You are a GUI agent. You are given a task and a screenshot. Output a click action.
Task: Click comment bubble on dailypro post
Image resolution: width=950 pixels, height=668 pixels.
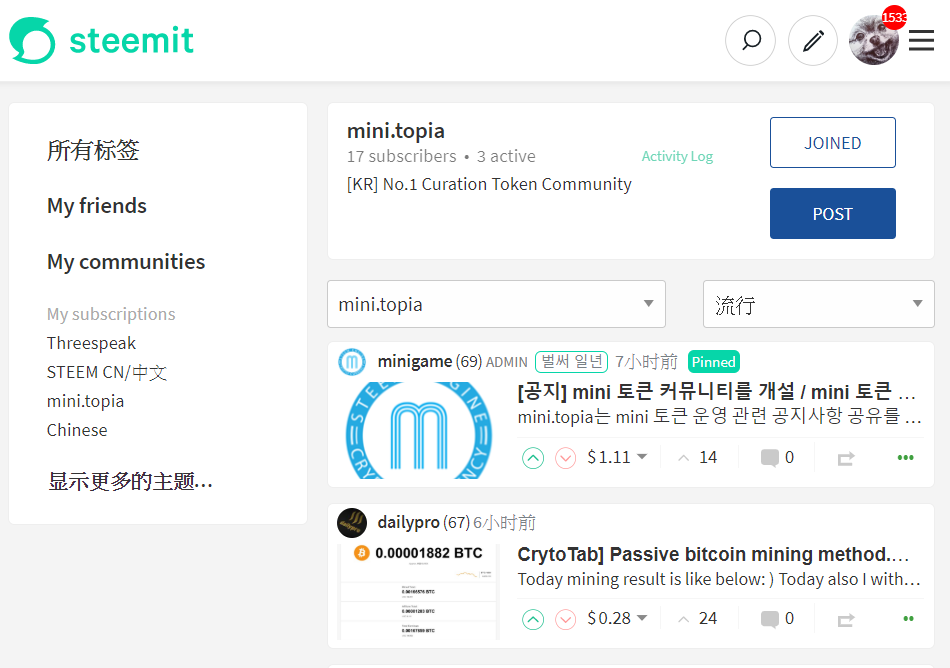point(769,619)
